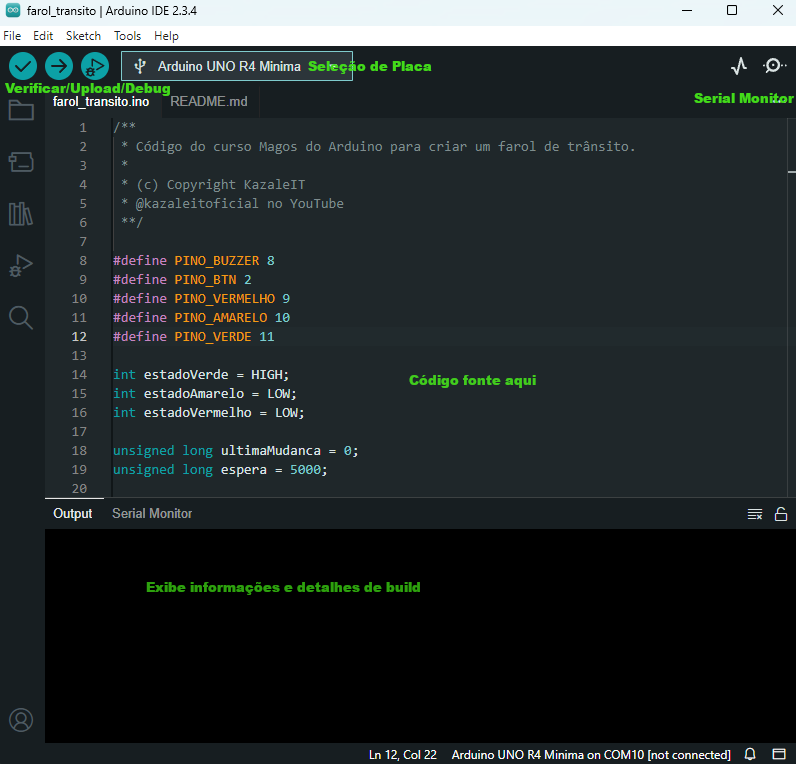Minimize the Arduino IDE window
796x764 pixels.
tap(687, 10)
